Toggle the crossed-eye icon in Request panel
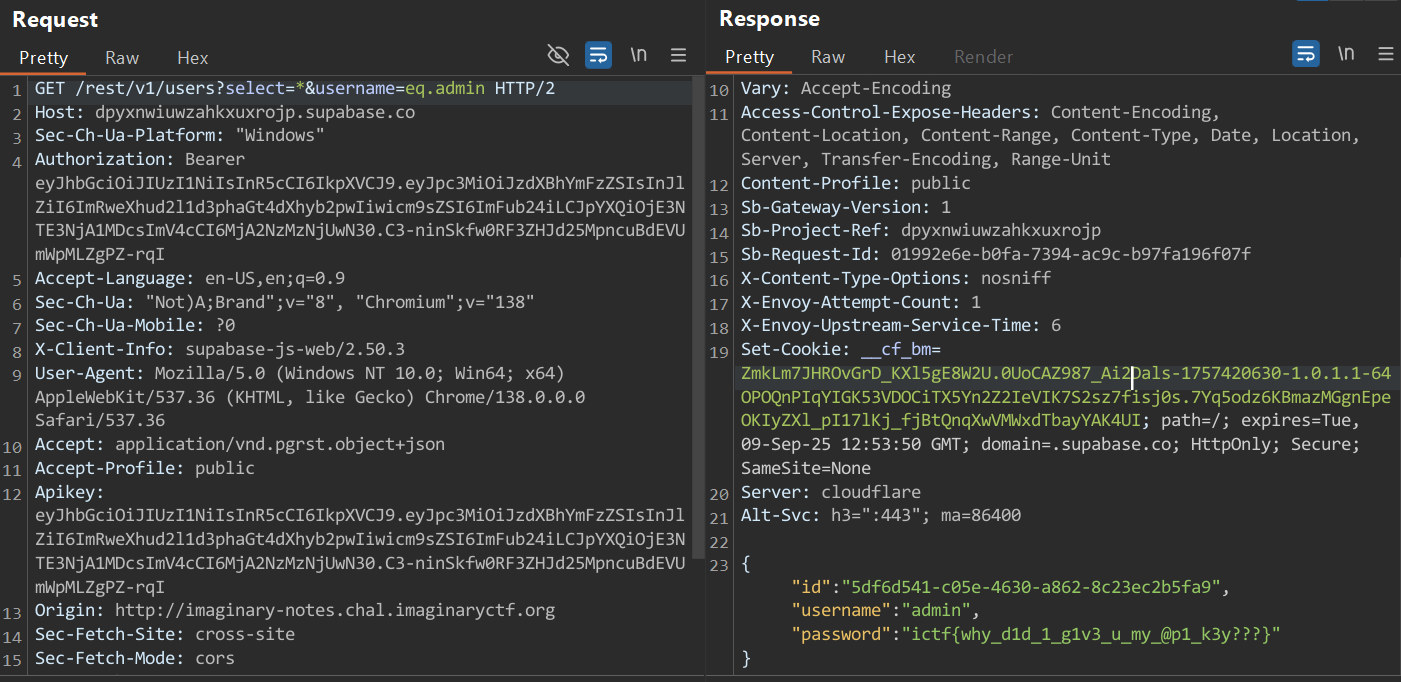1401x682 pixels. tap(558, 54)
